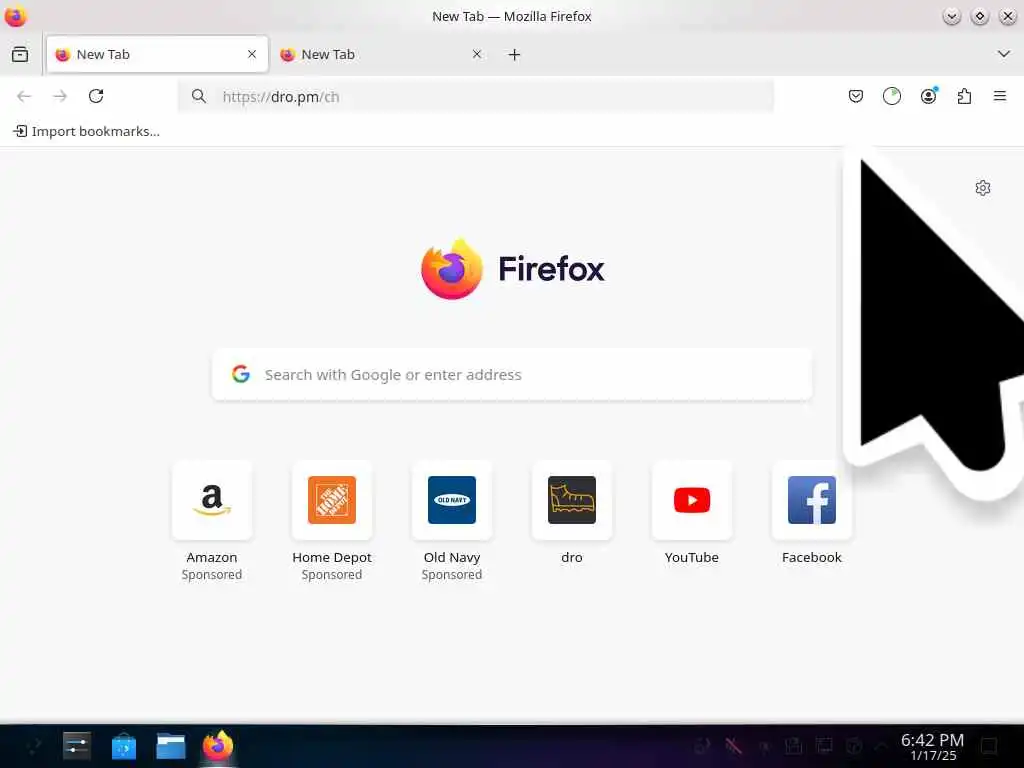This screenshot has width=1024, height=768.
Task: Expand the list all tabs chevron
Action: pyautogui.click(x=1004, y=54)
